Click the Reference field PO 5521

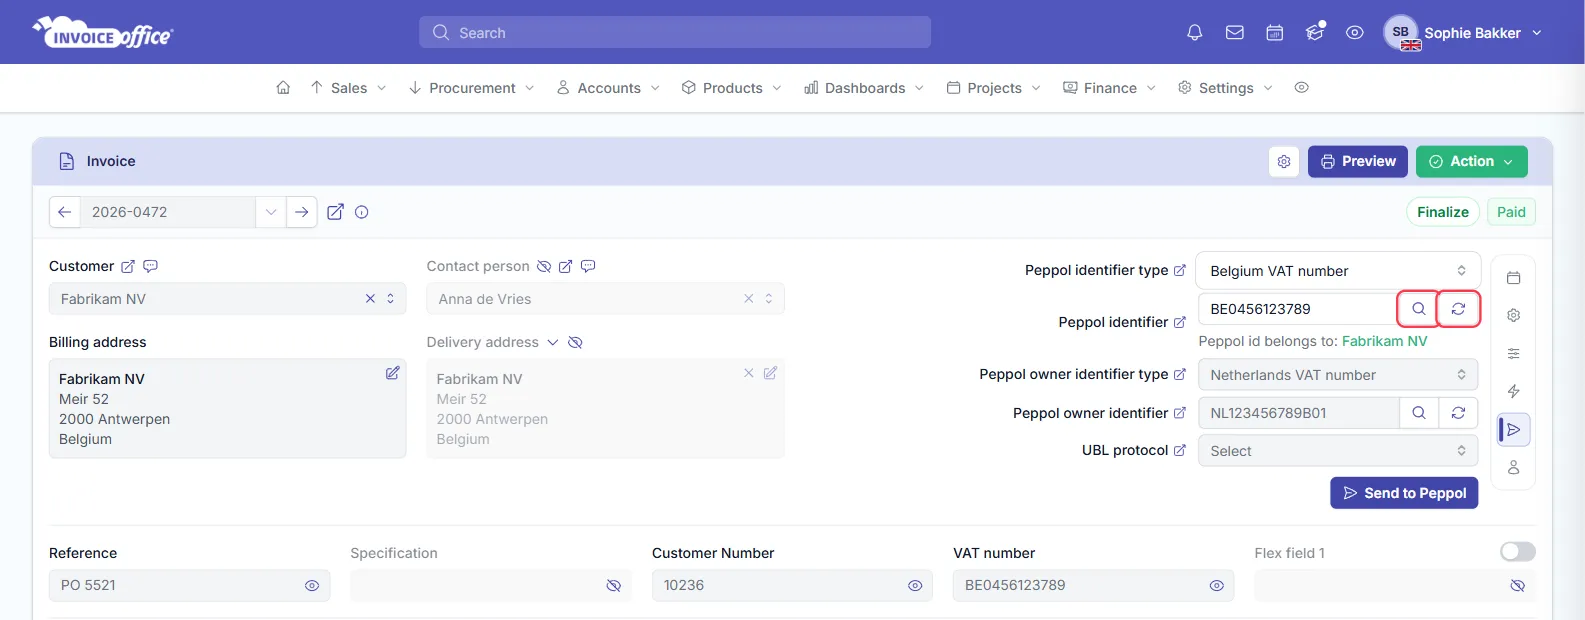189,586
